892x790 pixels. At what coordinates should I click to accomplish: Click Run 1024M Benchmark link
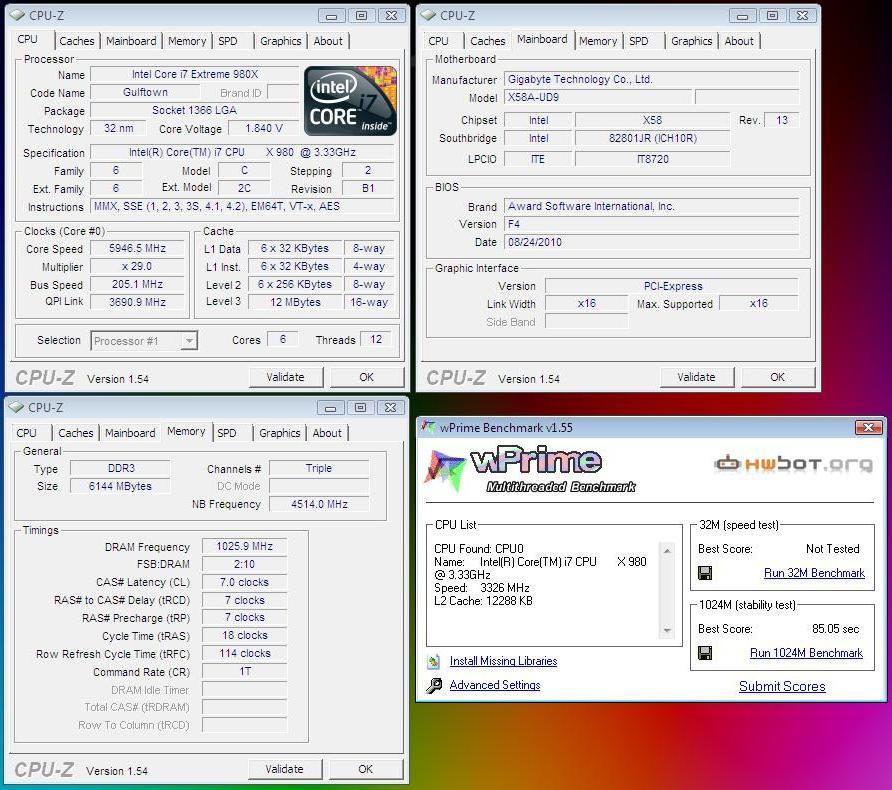(x=806, y=653)
